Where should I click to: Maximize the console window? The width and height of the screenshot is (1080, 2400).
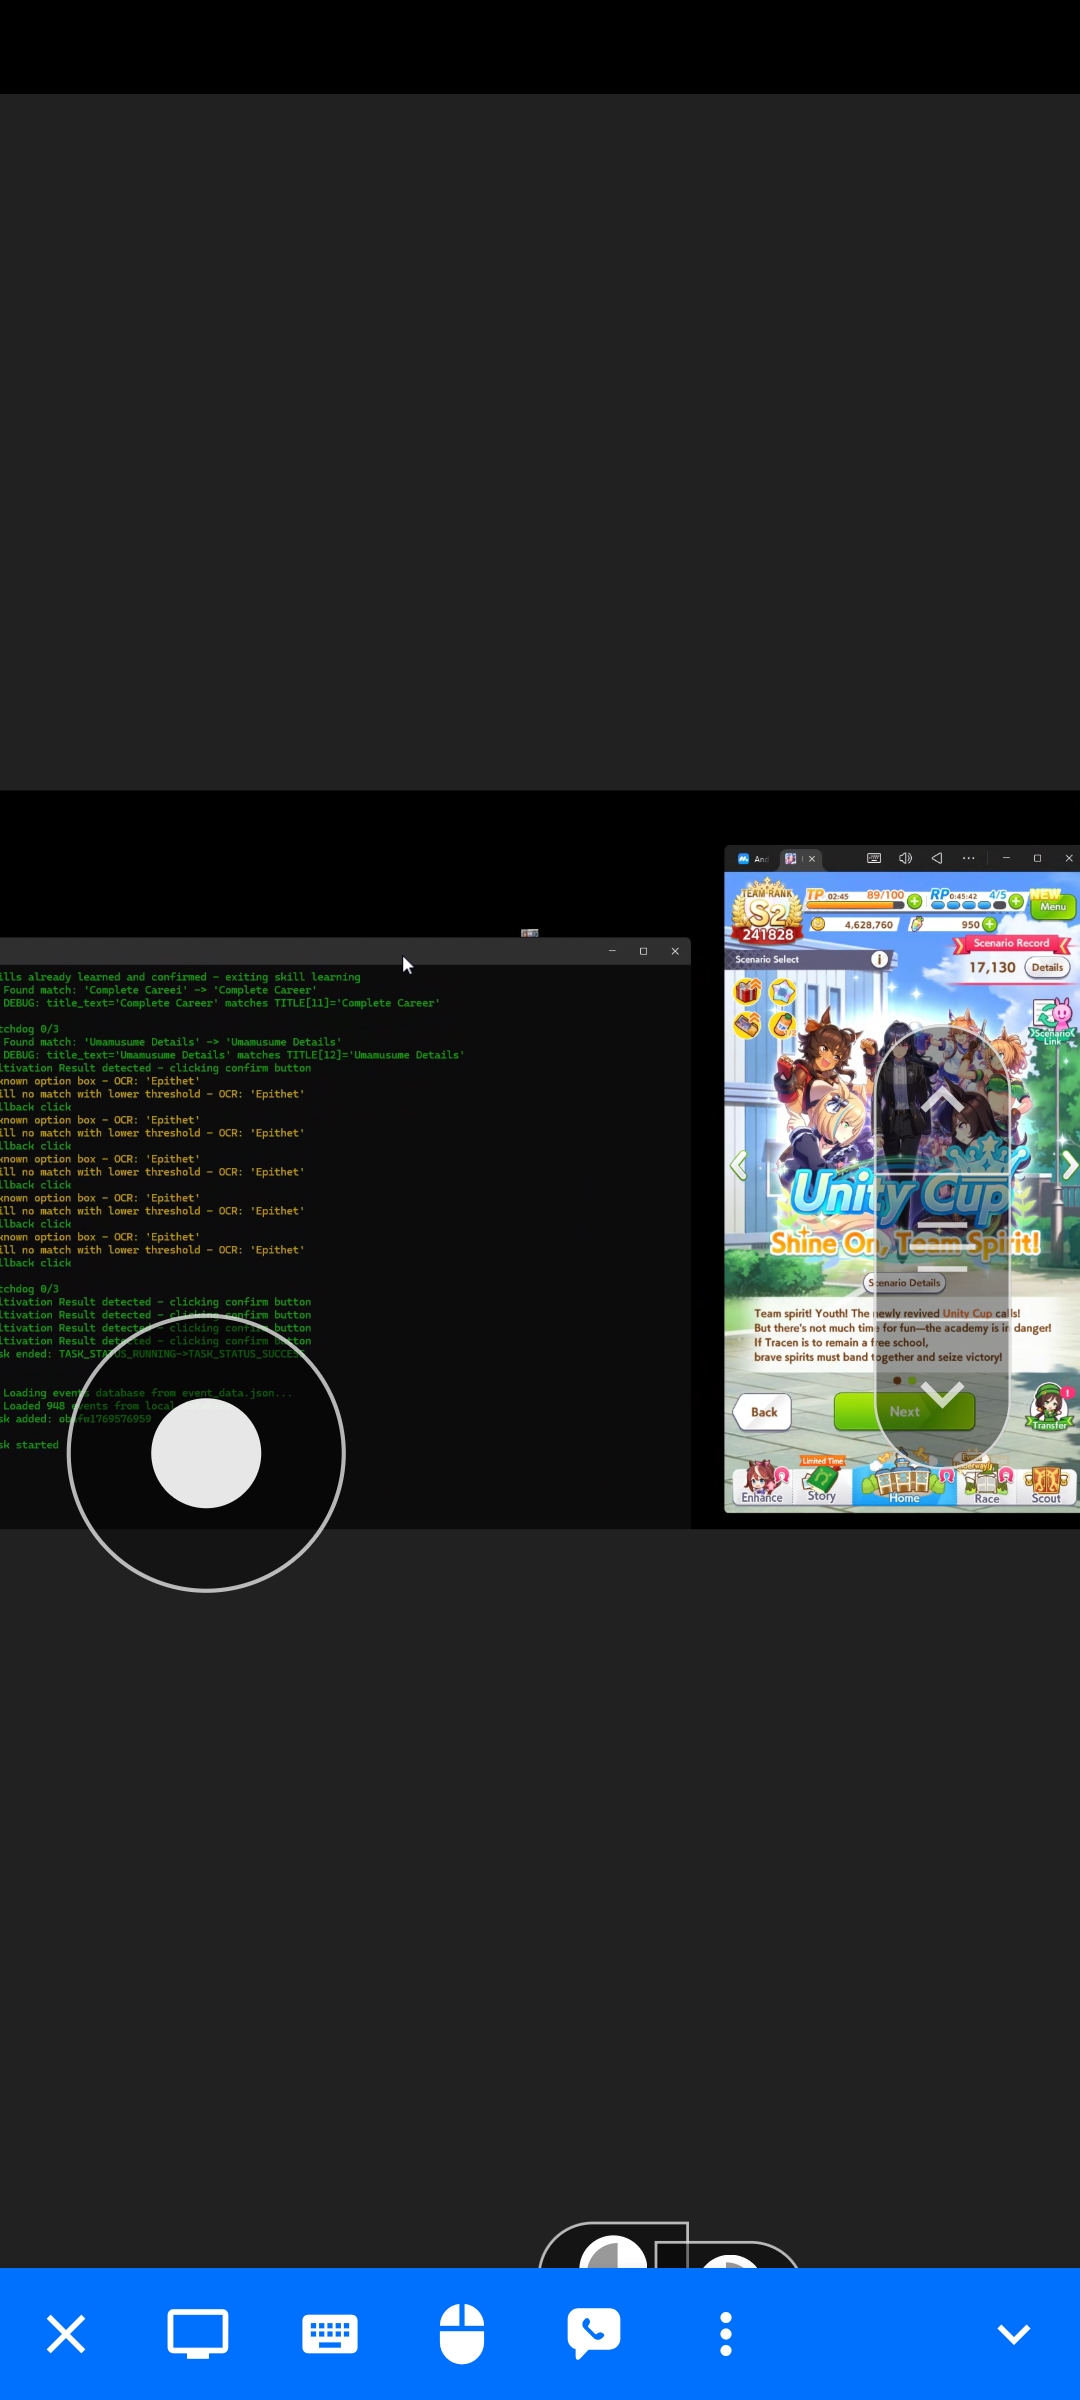(643, 951)
